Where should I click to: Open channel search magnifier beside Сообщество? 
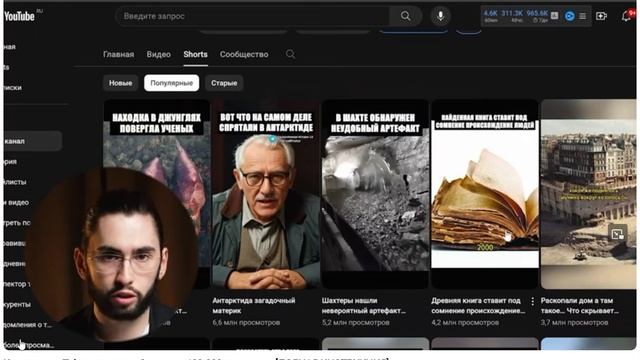coord(290,54)
